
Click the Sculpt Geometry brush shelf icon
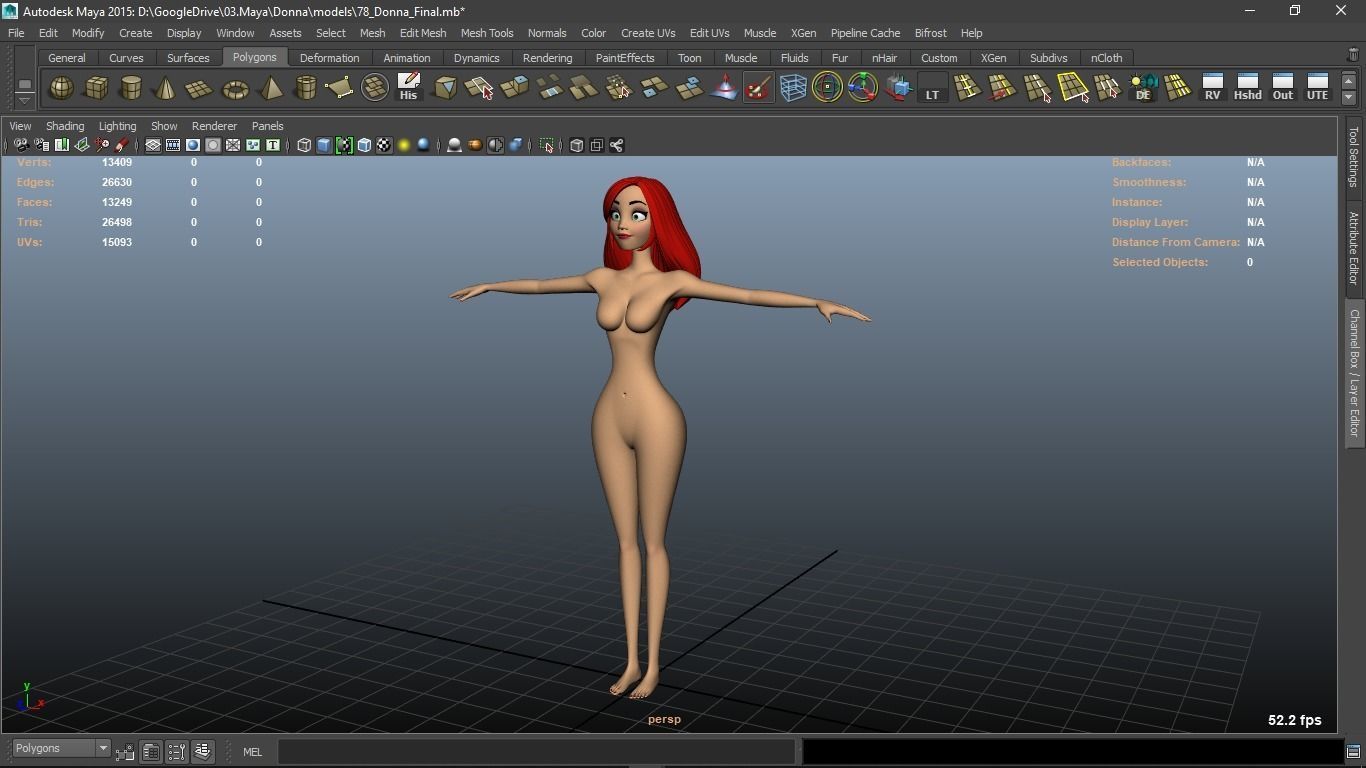(x=759, y=88)
